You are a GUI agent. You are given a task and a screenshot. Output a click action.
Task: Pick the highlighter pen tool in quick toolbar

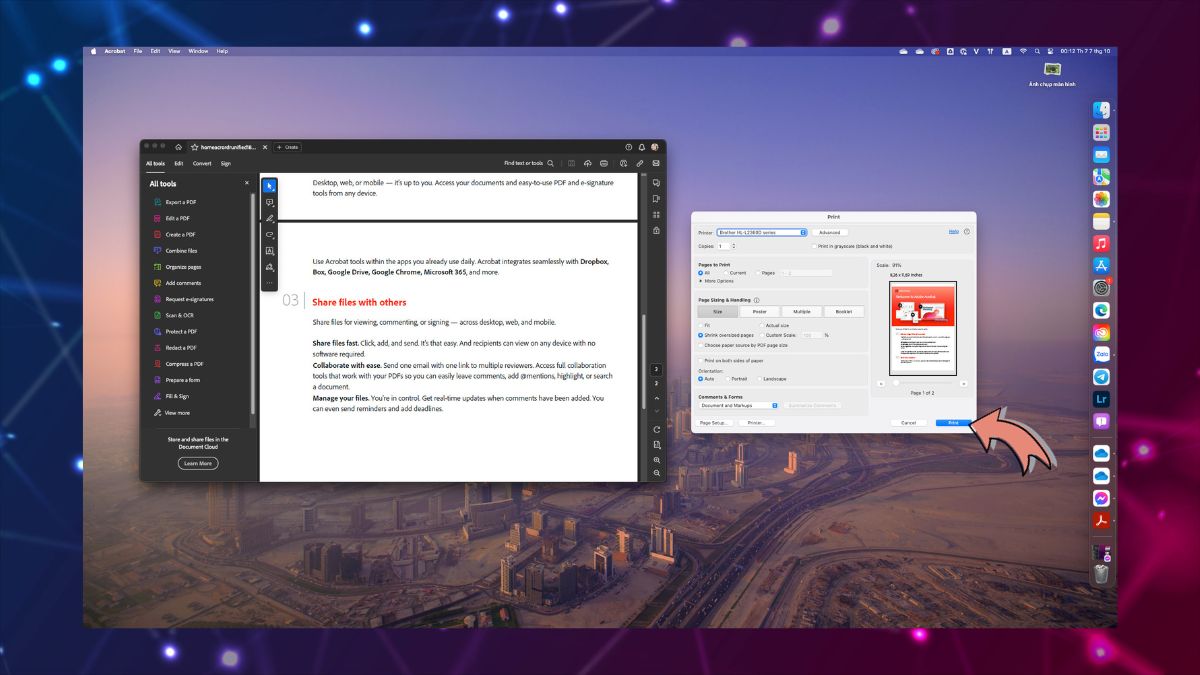pyautogui.click(x=269, y=218)
